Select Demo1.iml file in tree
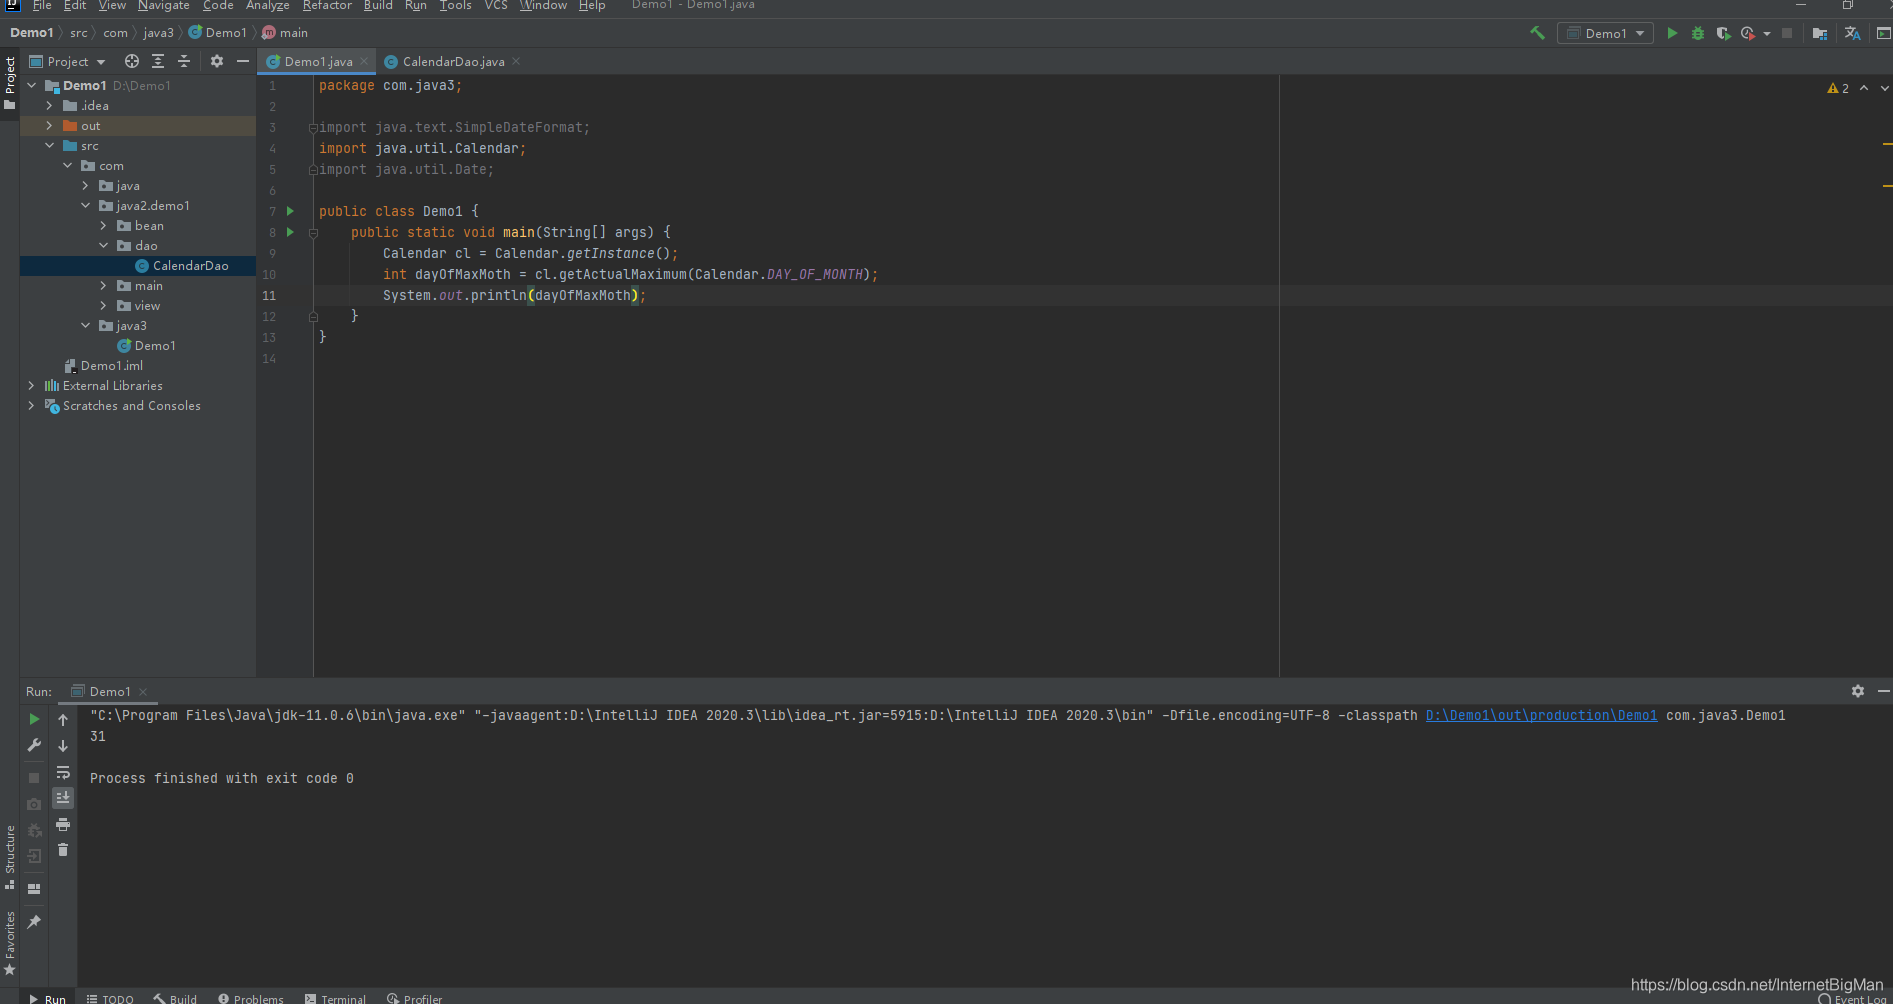This screenshot has width=1893, height=1004. (111, 365)
